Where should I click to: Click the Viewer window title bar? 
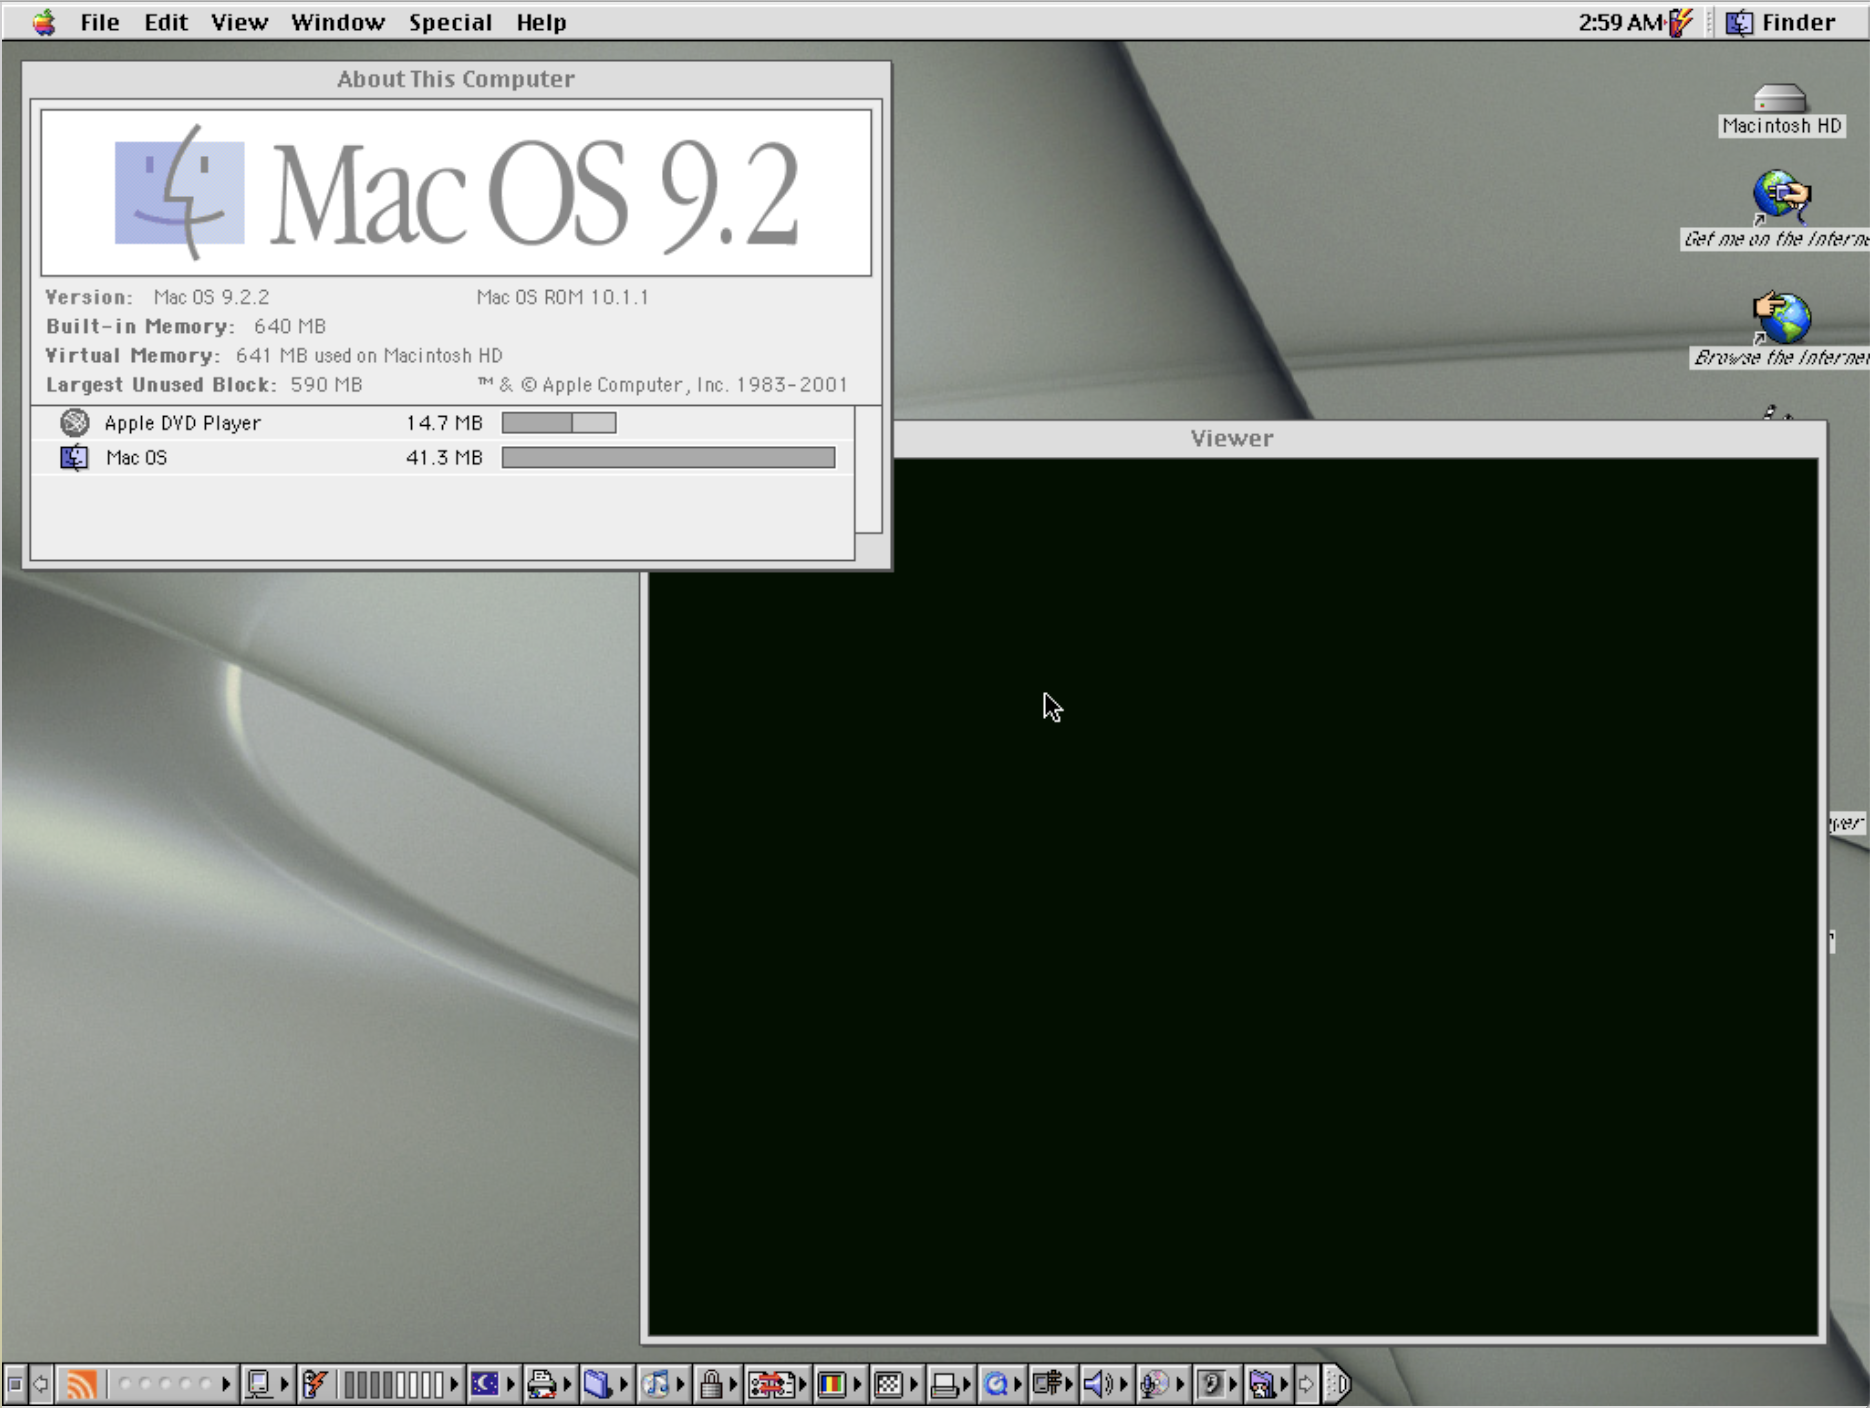coord(1232,438)
